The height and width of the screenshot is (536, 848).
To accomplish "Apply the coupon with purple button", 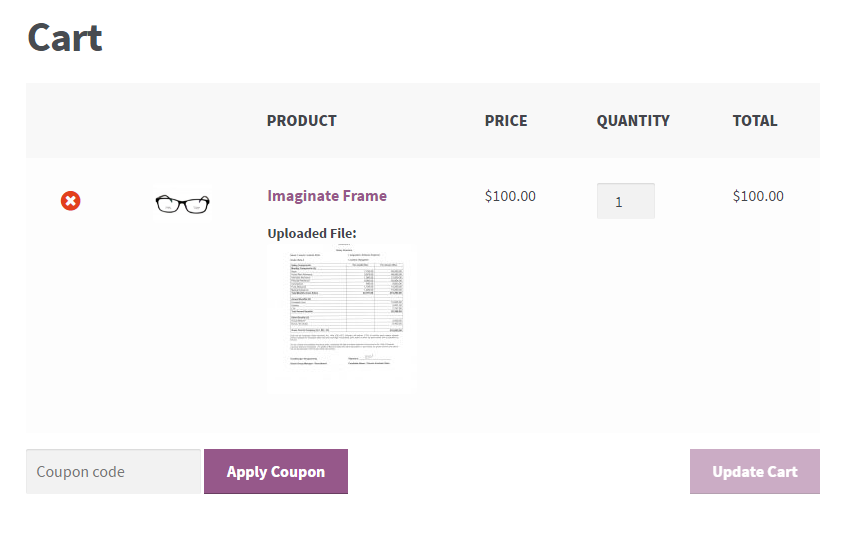I will (276, 472).
